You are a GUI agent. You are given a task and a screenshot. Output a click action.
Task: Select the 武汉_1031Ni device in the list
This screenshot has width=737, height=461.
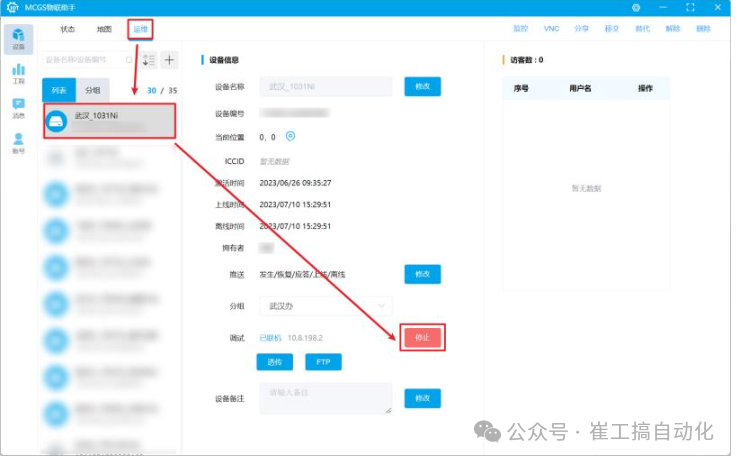click(110, 121)
